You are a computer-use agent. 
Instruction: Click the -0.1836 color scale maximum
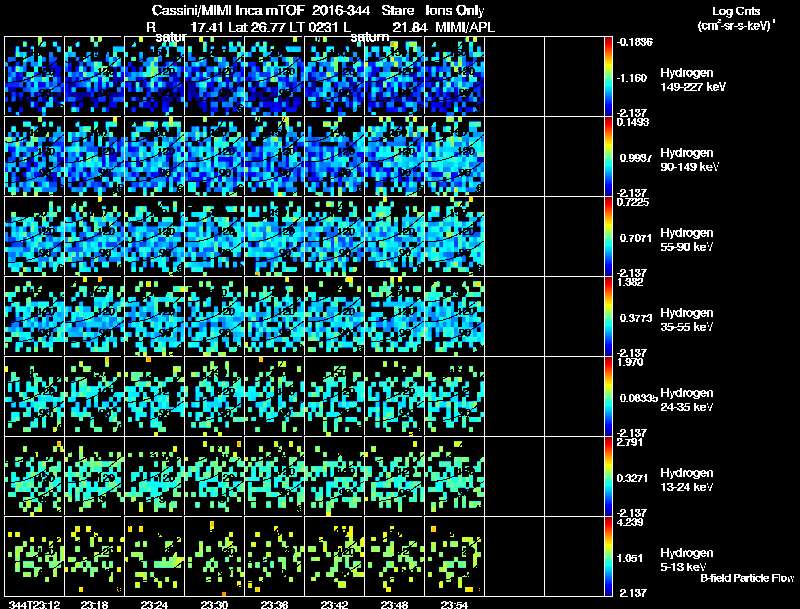click(634, 42)
